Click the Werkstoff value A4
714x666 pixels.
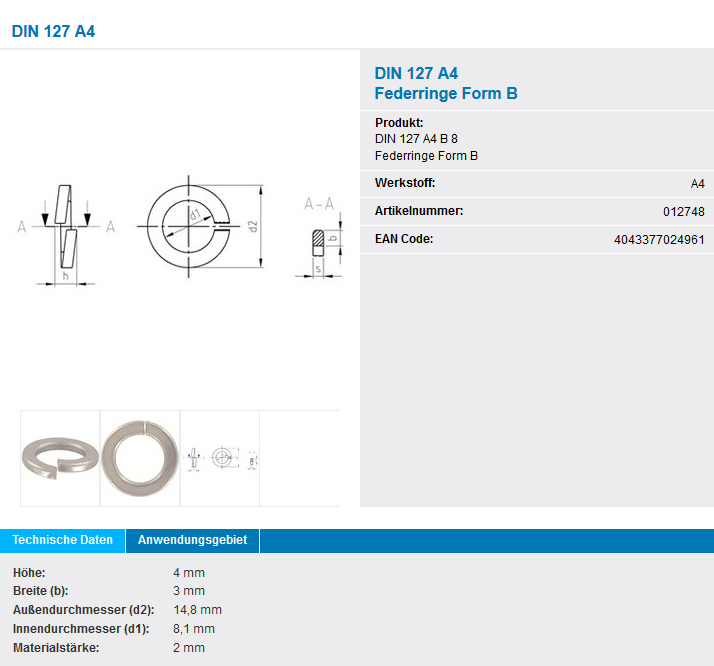(x=697, y=184)
